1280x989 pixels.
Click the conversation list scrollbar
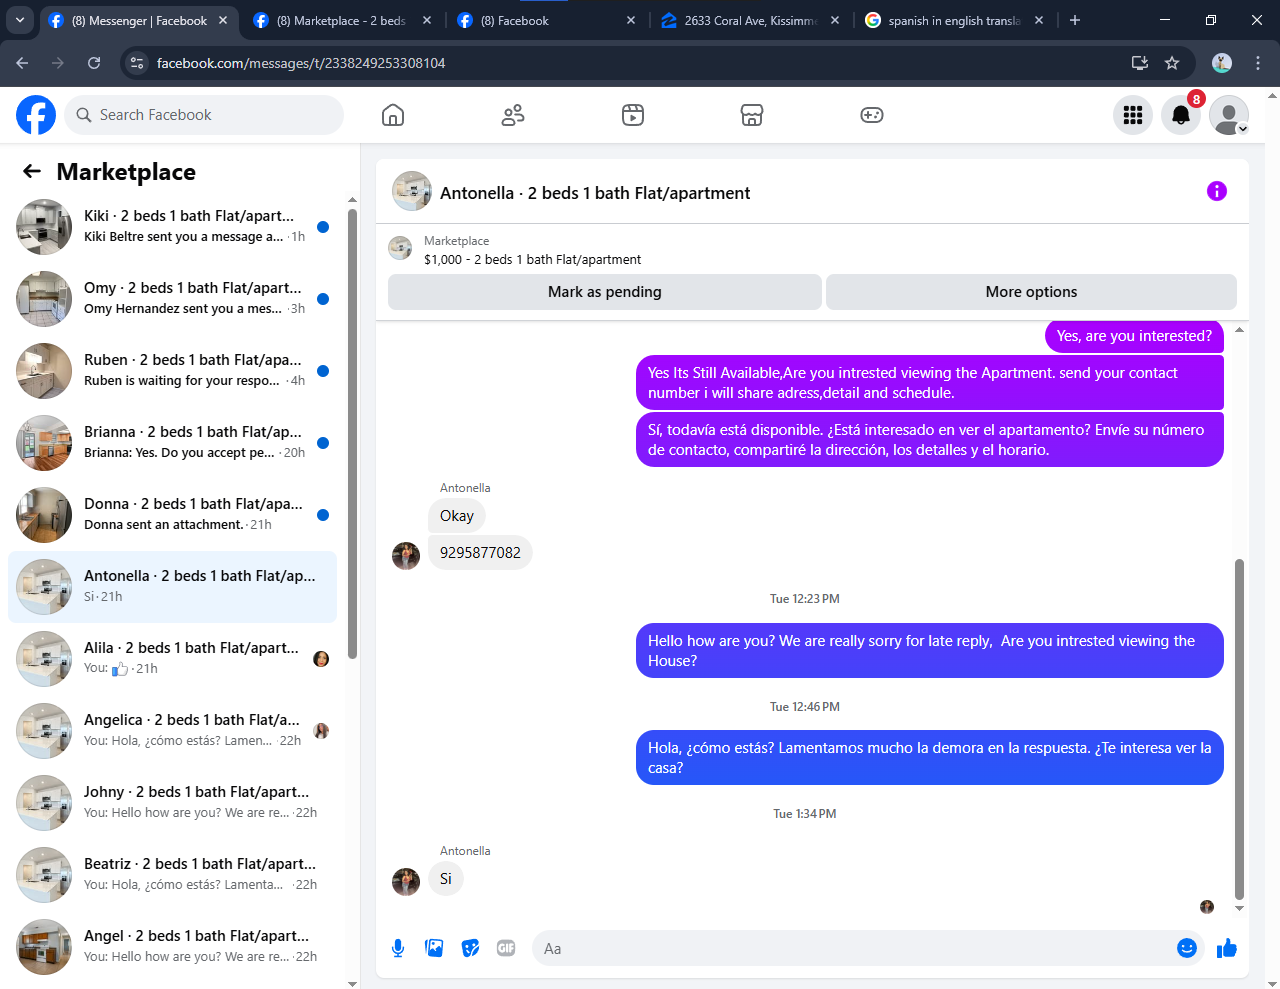tap(352, 433)
